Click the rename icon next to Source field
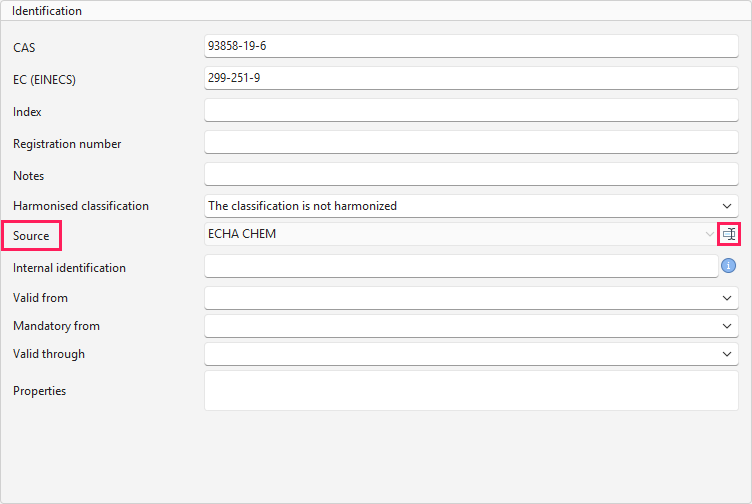The width and height of the screenshot is (752, 504). click(x=729, y=234)
